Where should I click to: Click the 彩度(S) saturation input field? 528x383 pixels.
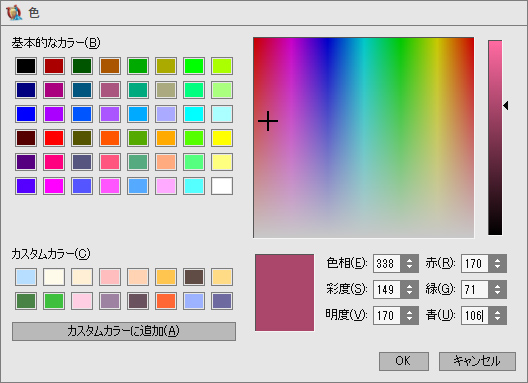click(x=387, y=289)
